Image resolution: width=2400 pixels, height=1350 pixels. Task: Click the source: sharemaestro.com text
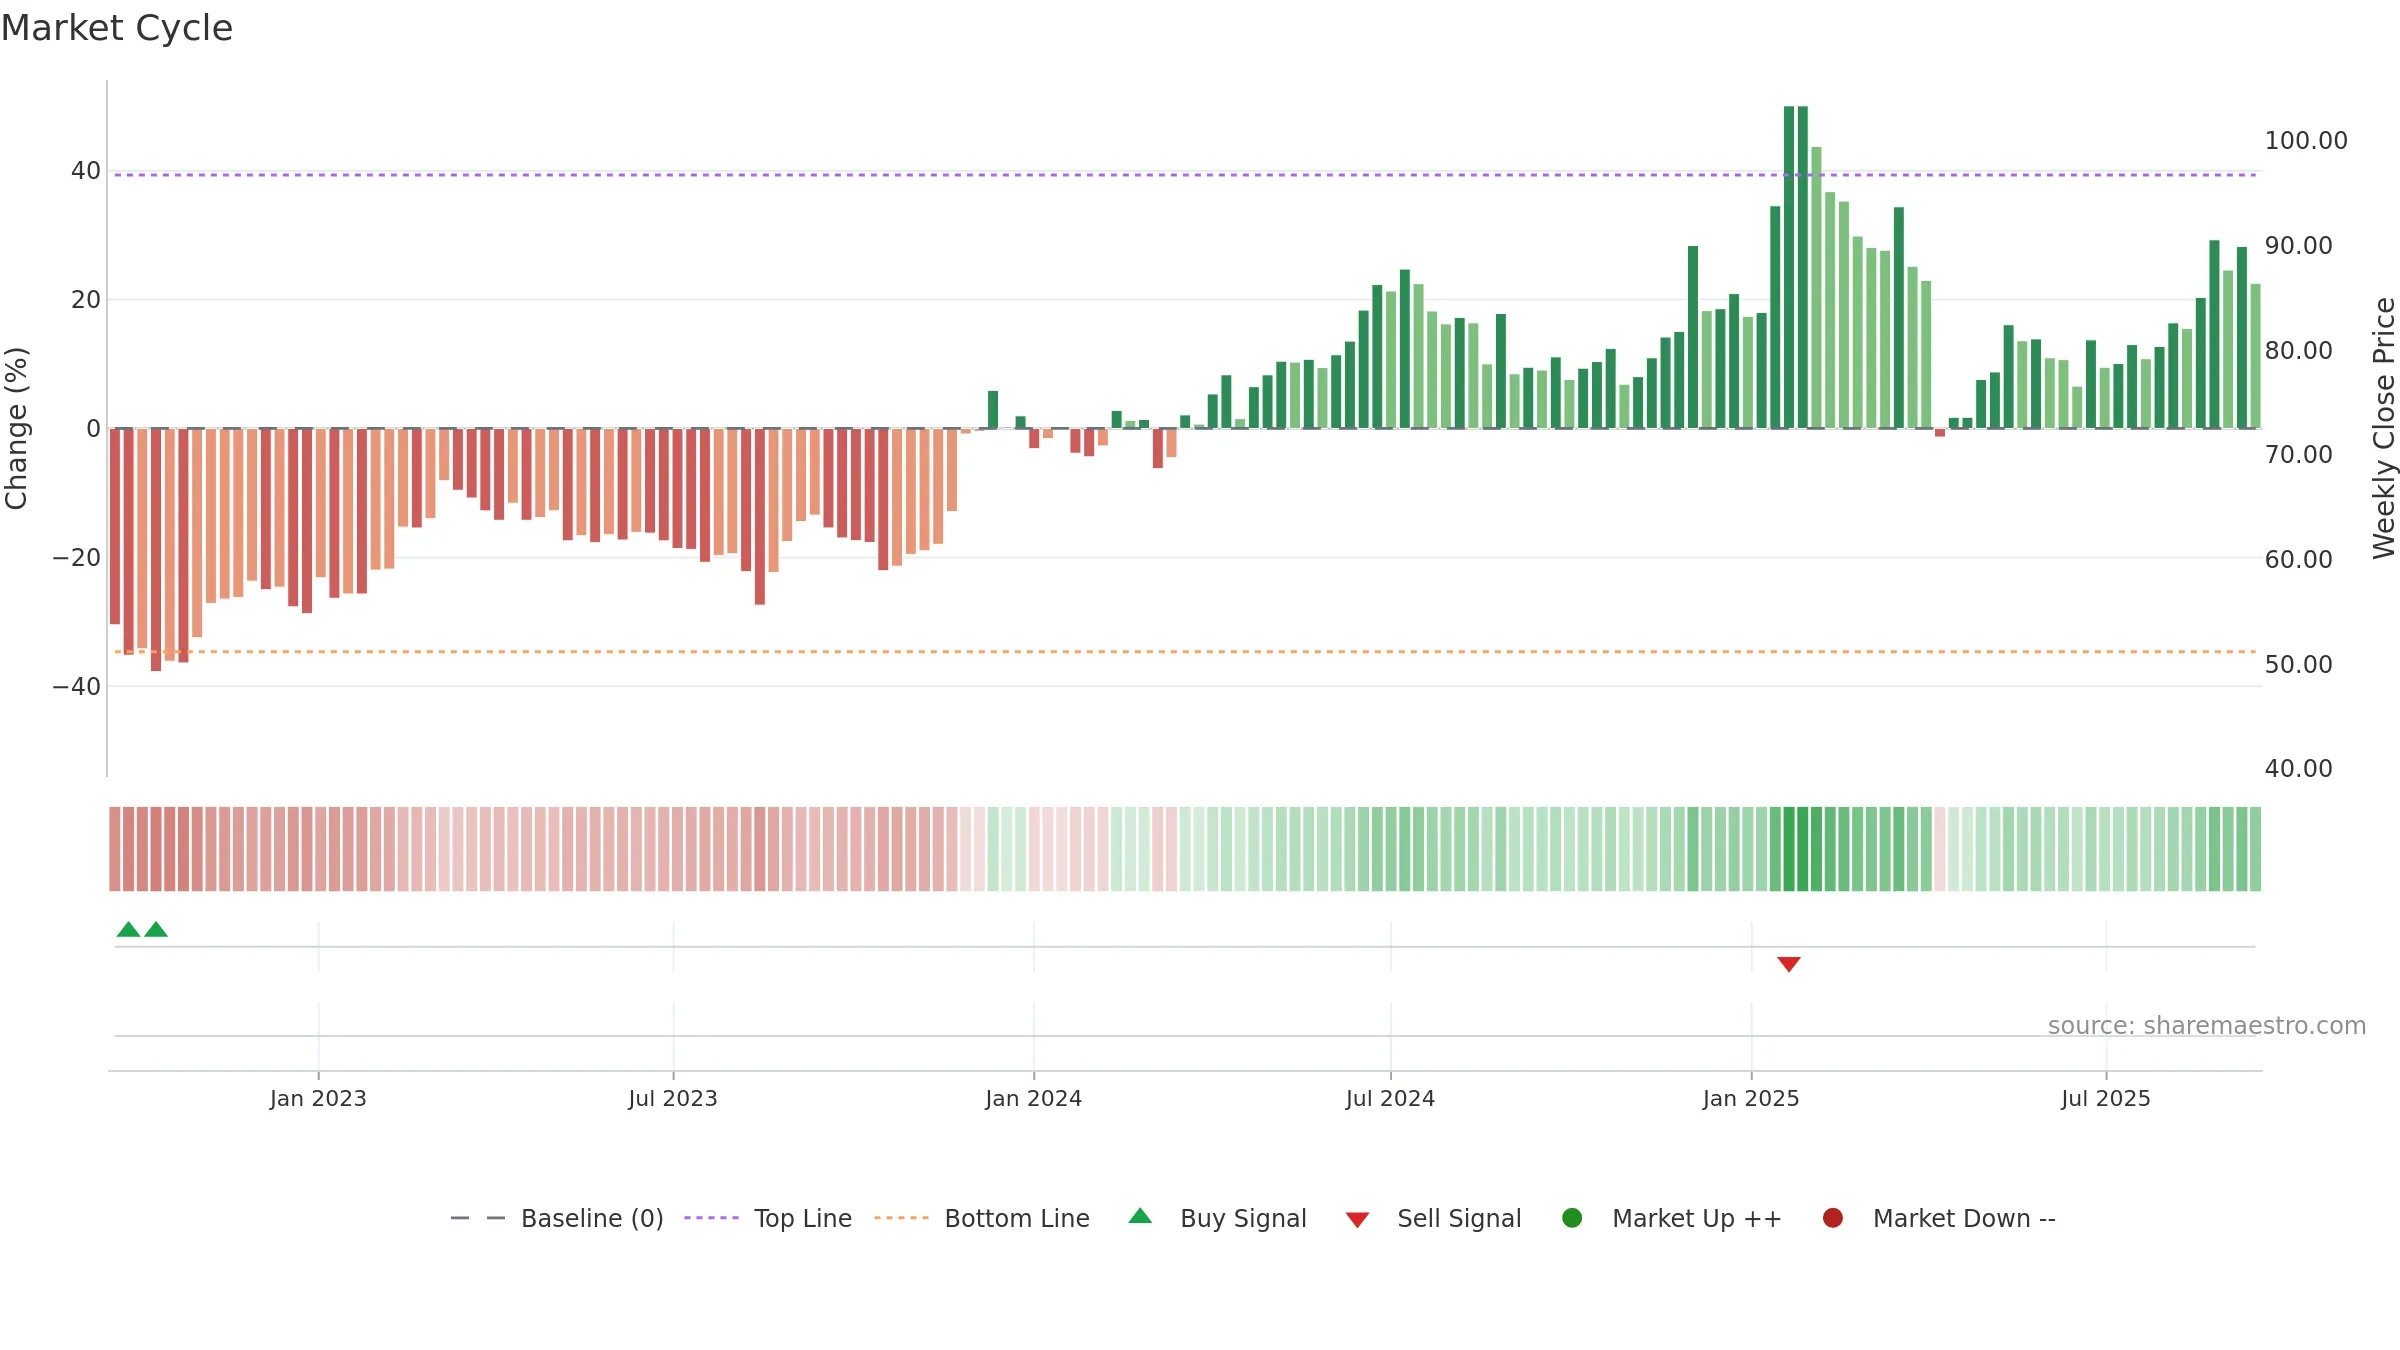click(2207, 1025)
